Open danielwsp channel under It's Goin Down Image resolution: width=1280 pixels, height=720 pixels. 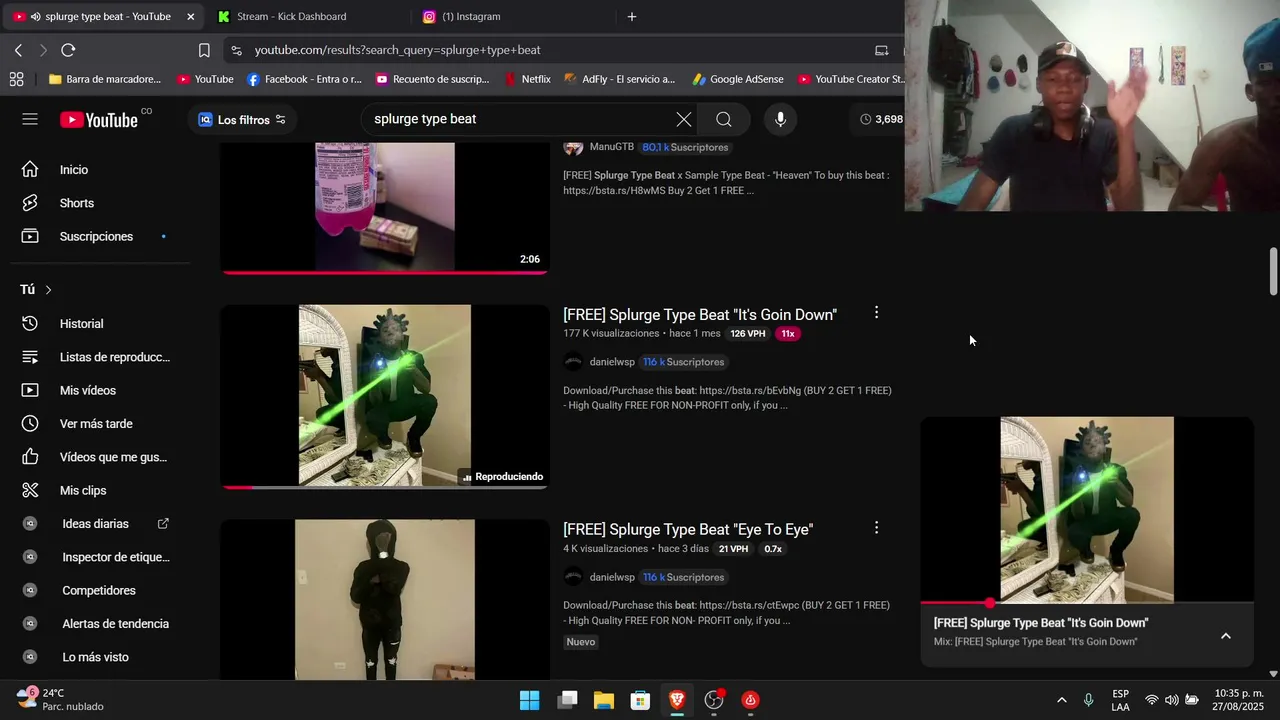coord(611,362)
